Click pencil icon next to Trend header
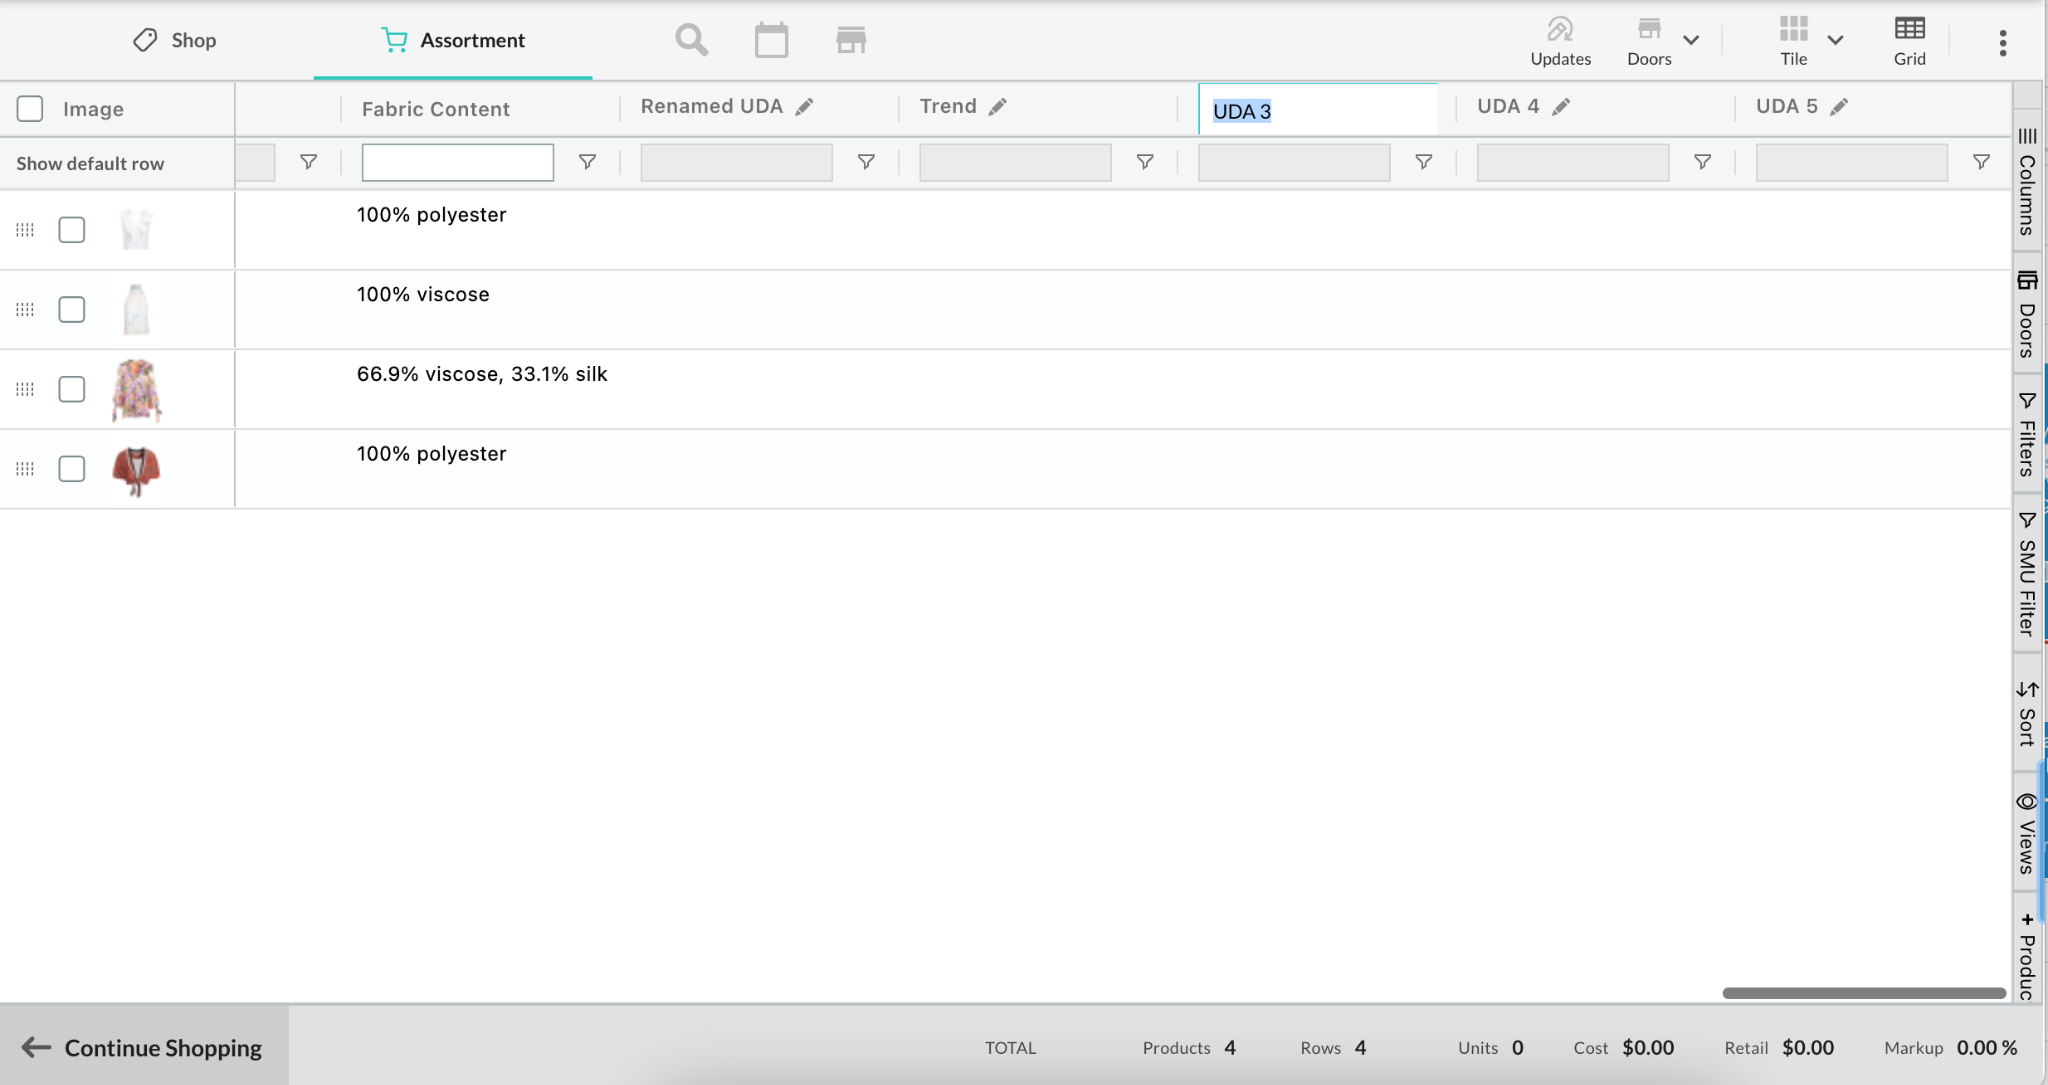The image size is (2048, 1085). click(x=997, y=107)
